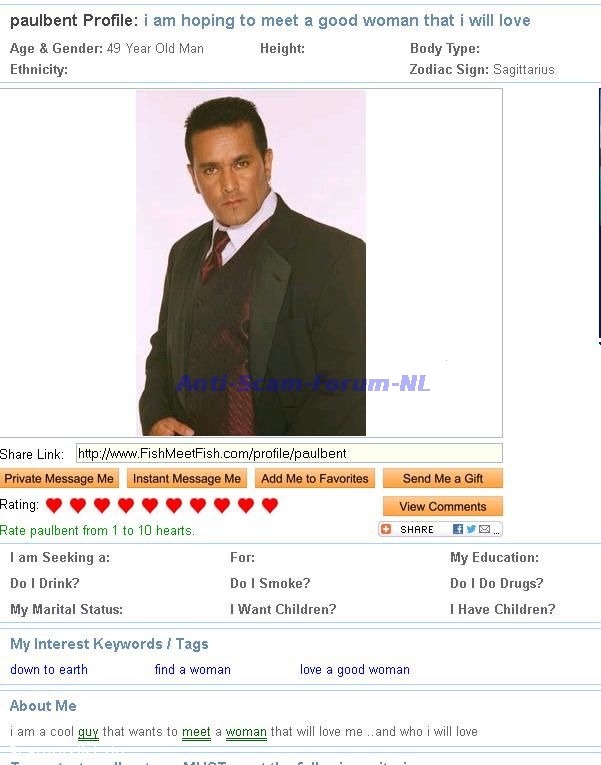Open 'love a good woman' tag
Viewport: 601px width, 765px height.
click(355, 669)
